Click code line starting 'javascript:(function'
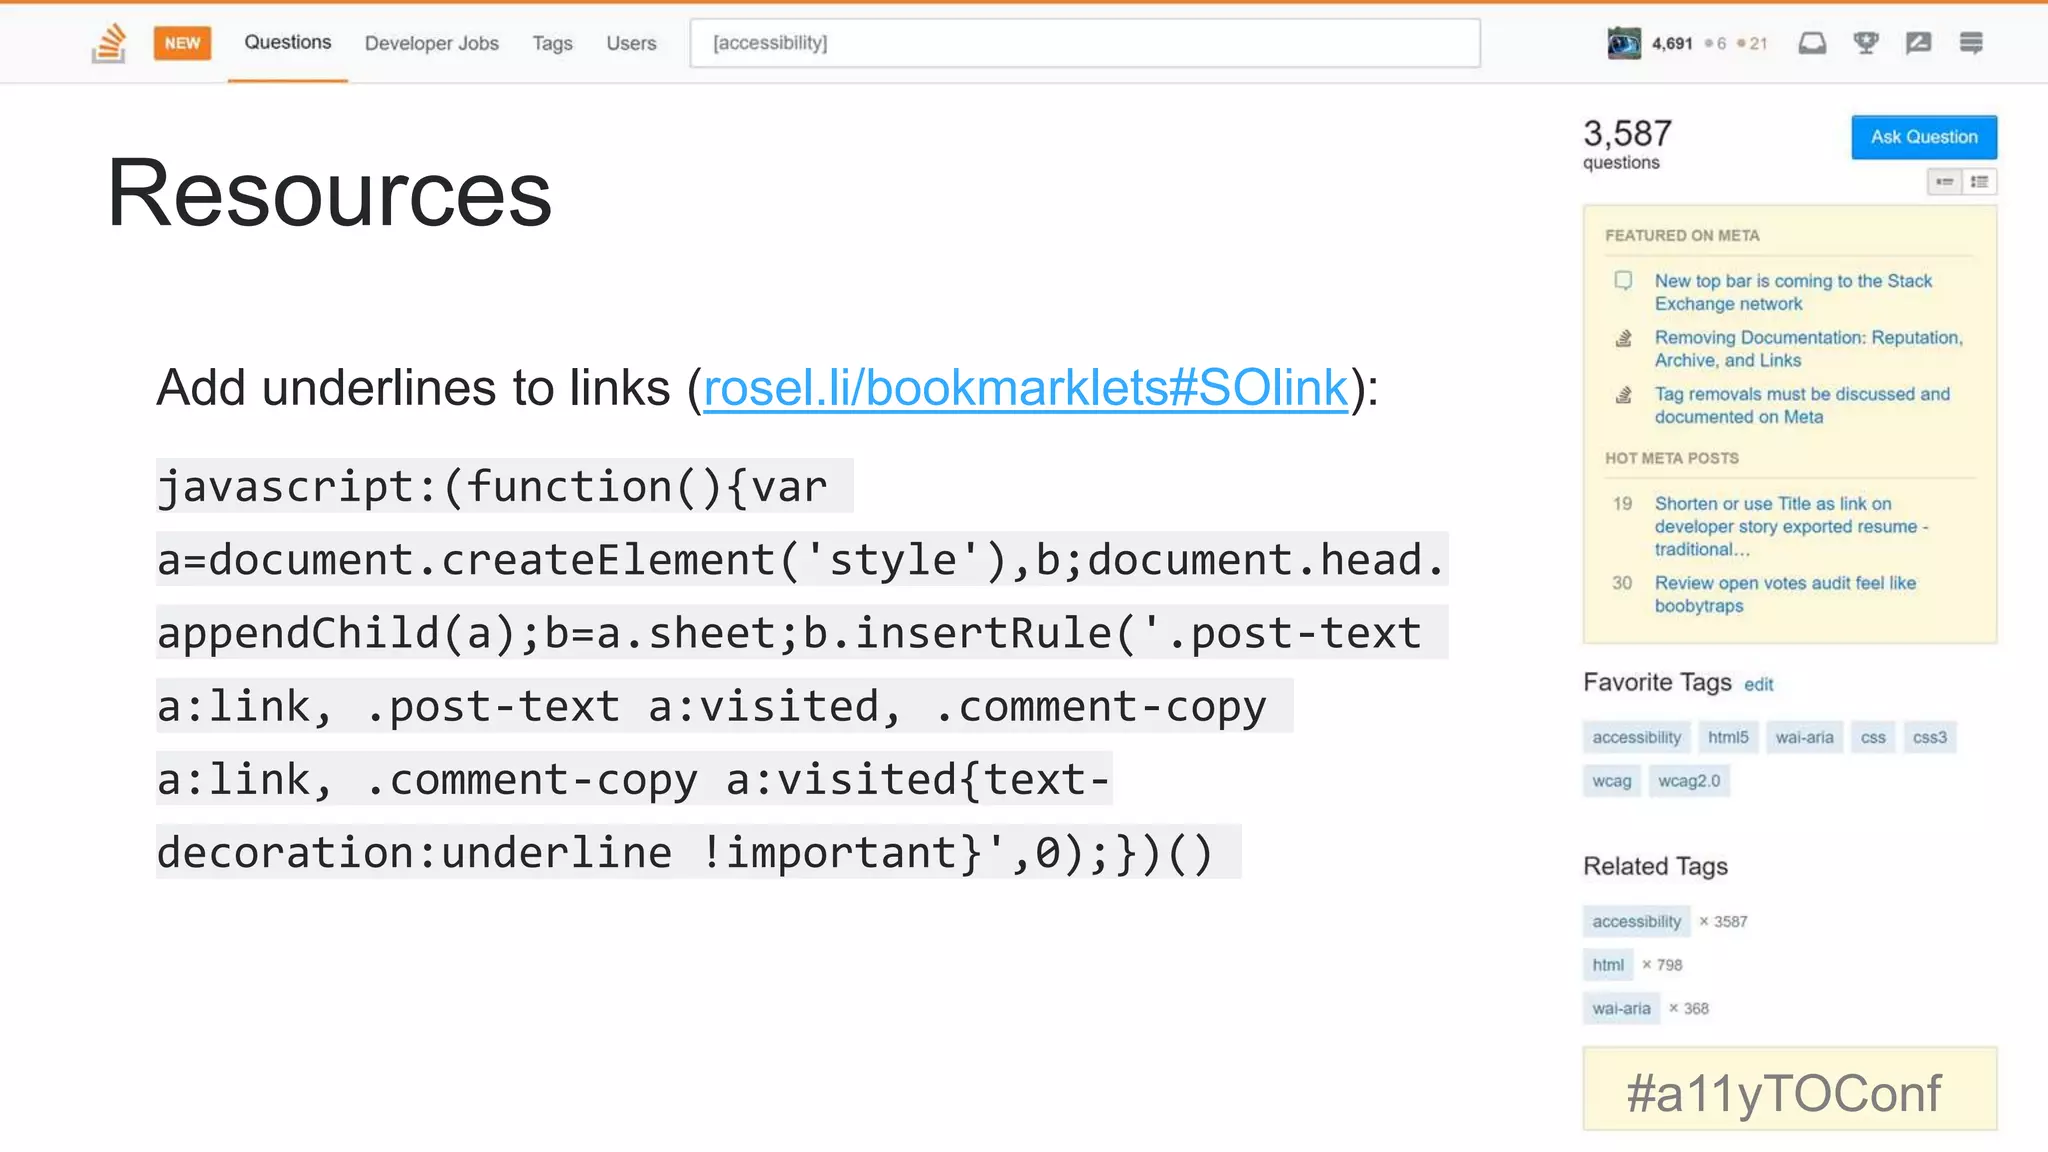The height and width of the screenshot is (1152, 2048). pyautogui.click(x=504, y=487)
